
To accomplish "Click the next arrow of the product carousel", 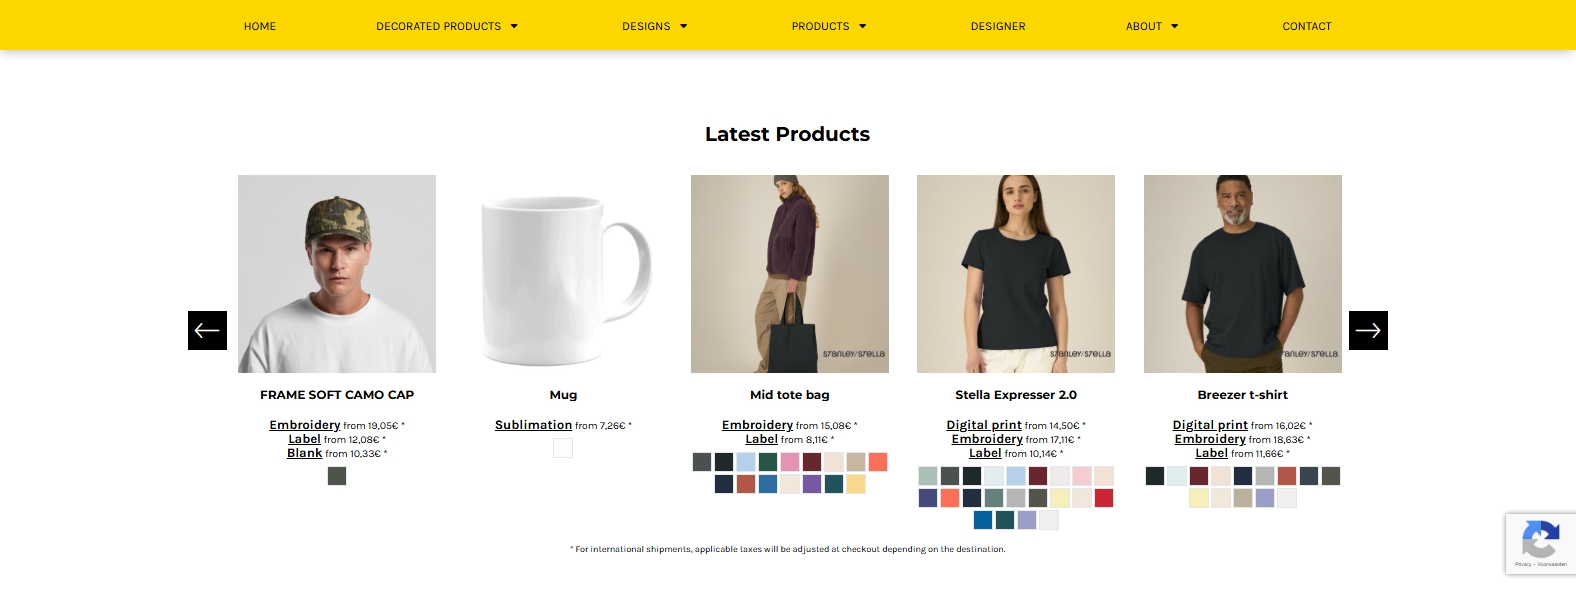I will (1368, 331).
